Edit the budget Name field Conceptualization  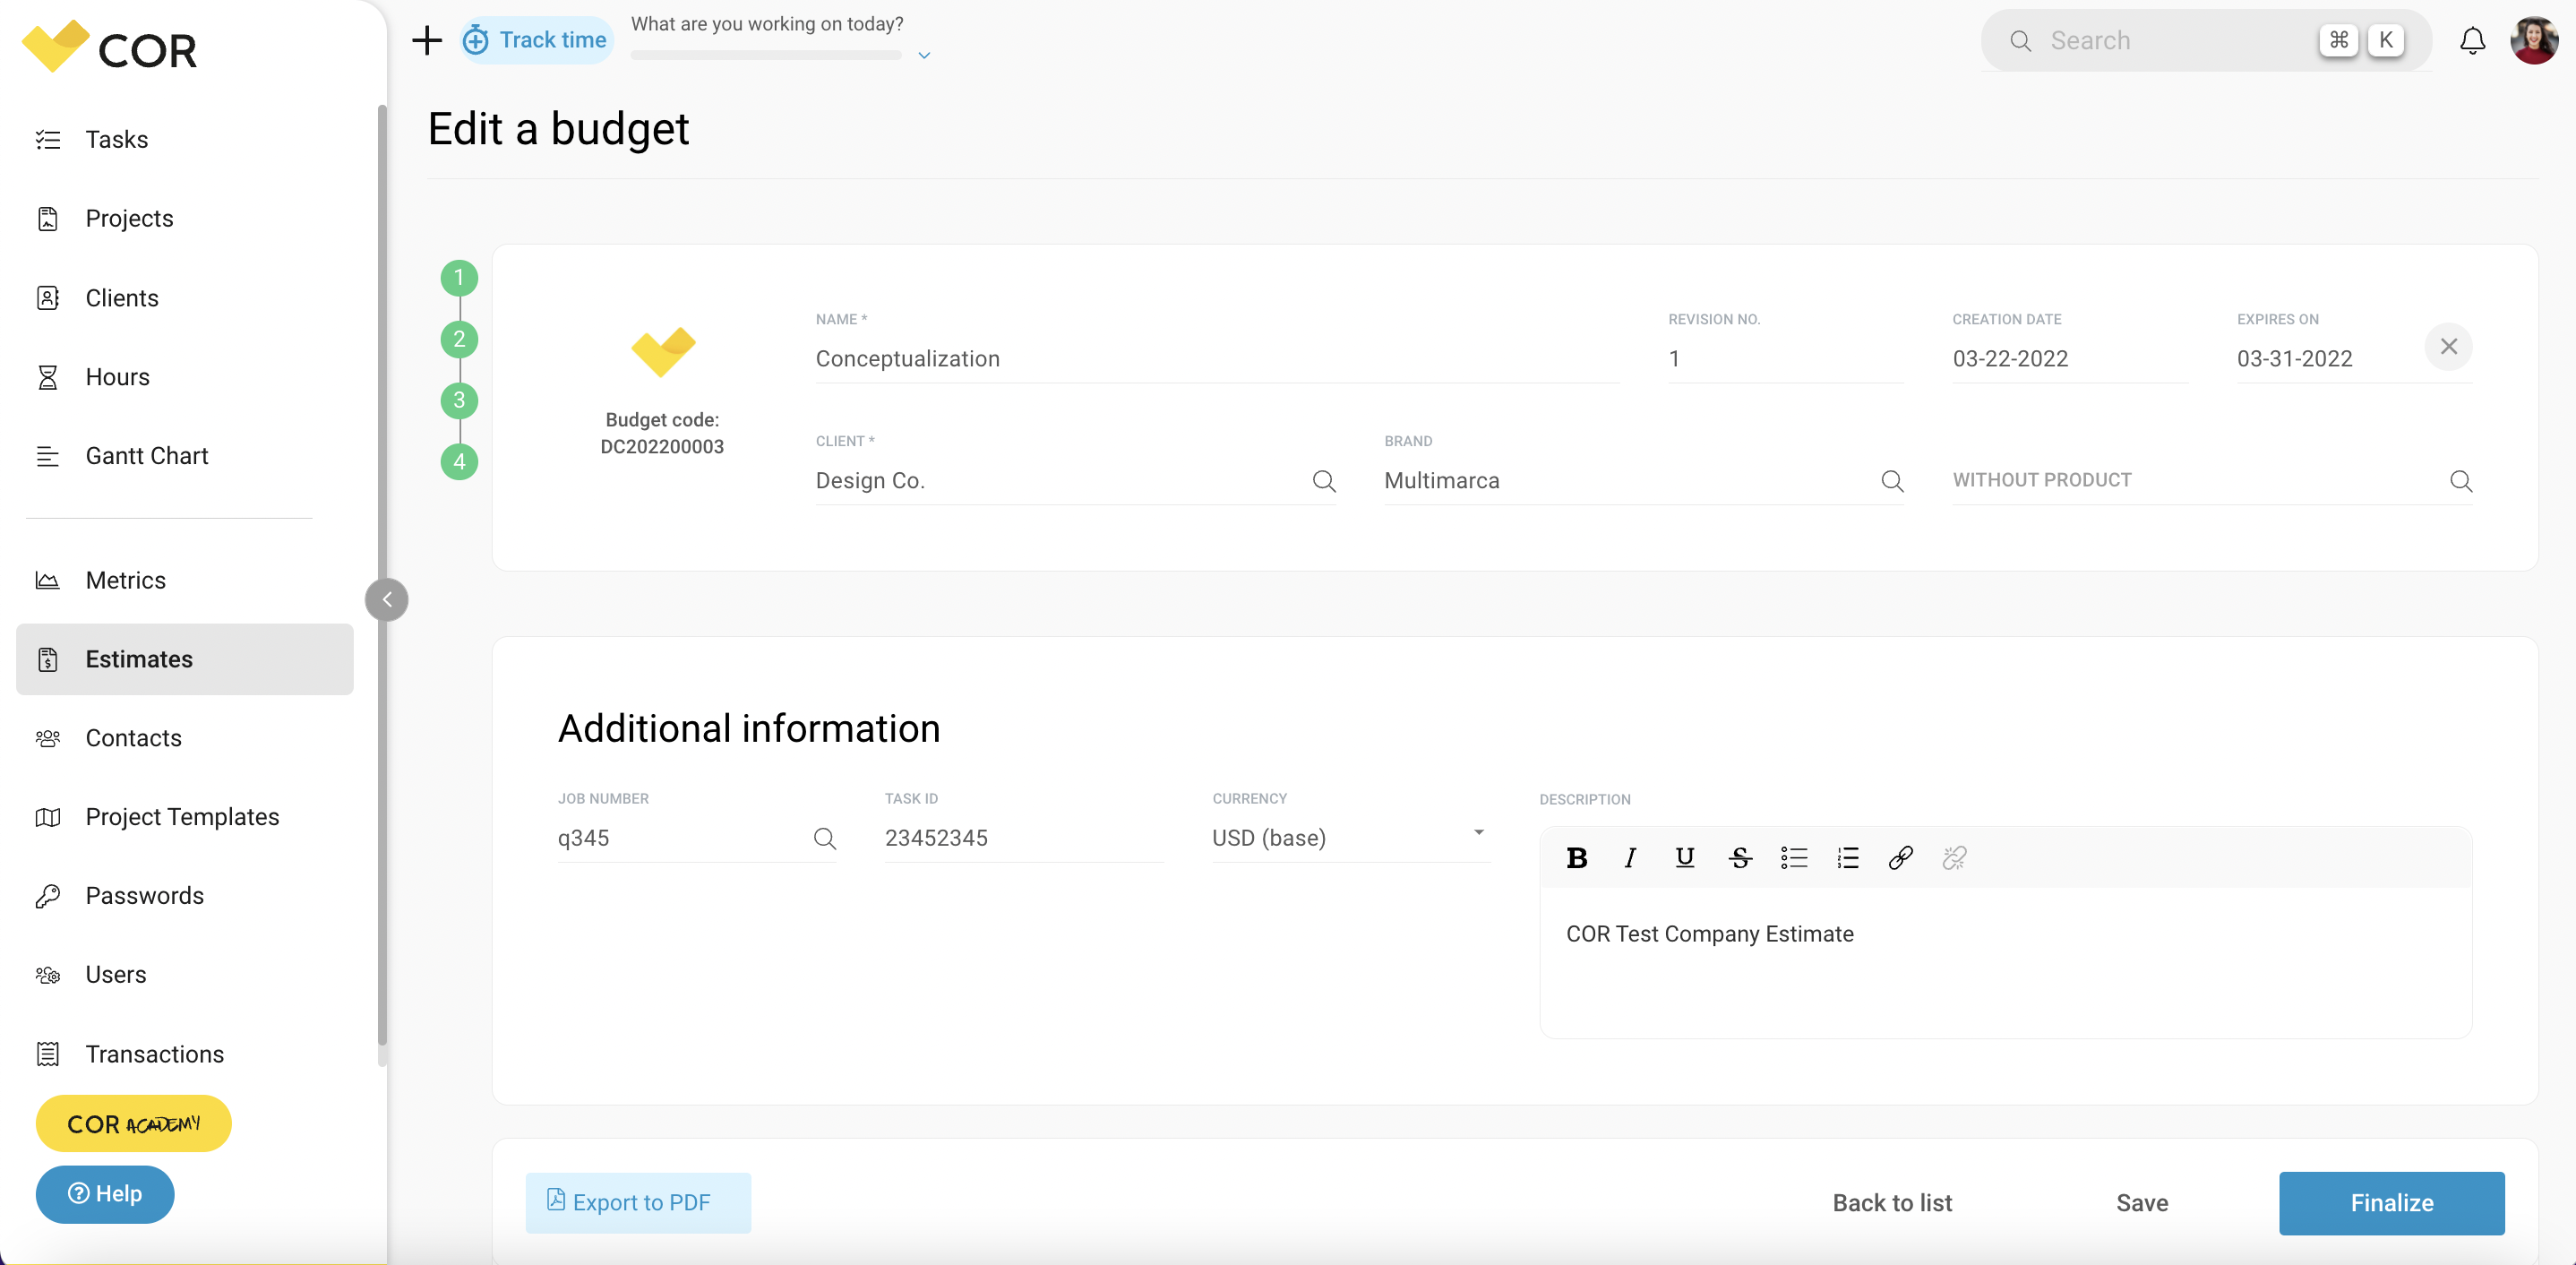1217,359
